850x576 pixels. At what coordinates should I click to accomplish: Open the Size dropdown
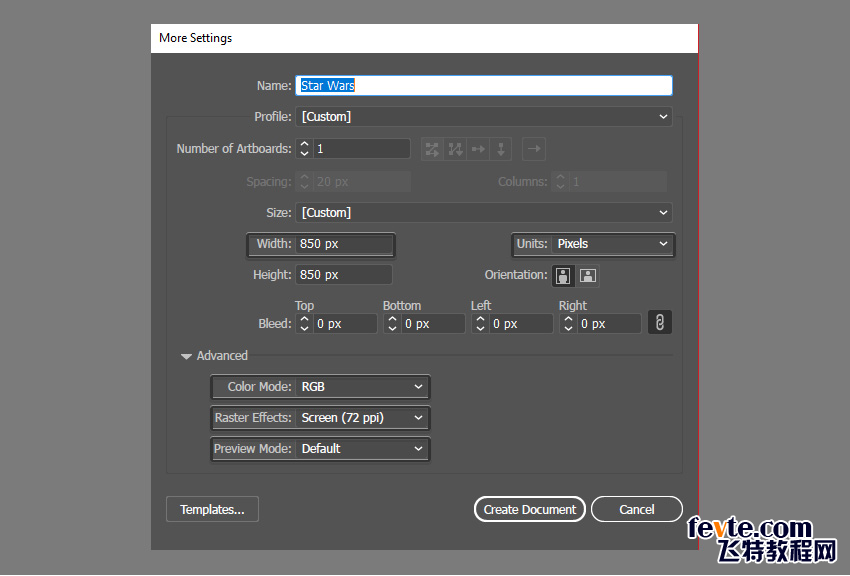pos(484,212)
